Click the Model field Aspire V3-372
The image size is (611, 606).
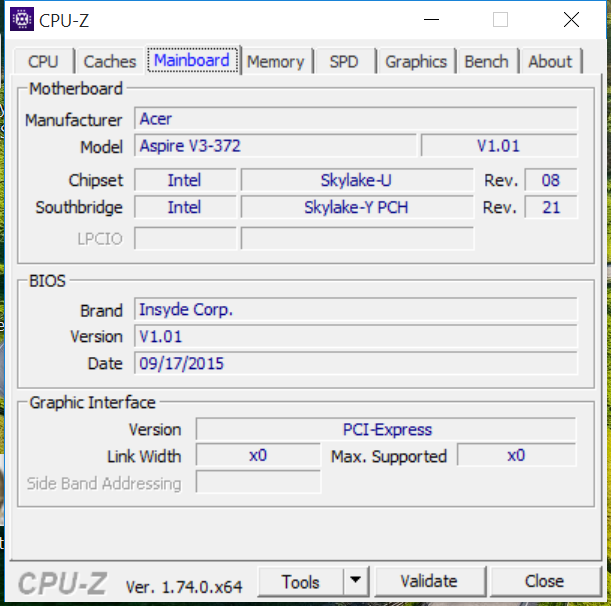point(275,146)
